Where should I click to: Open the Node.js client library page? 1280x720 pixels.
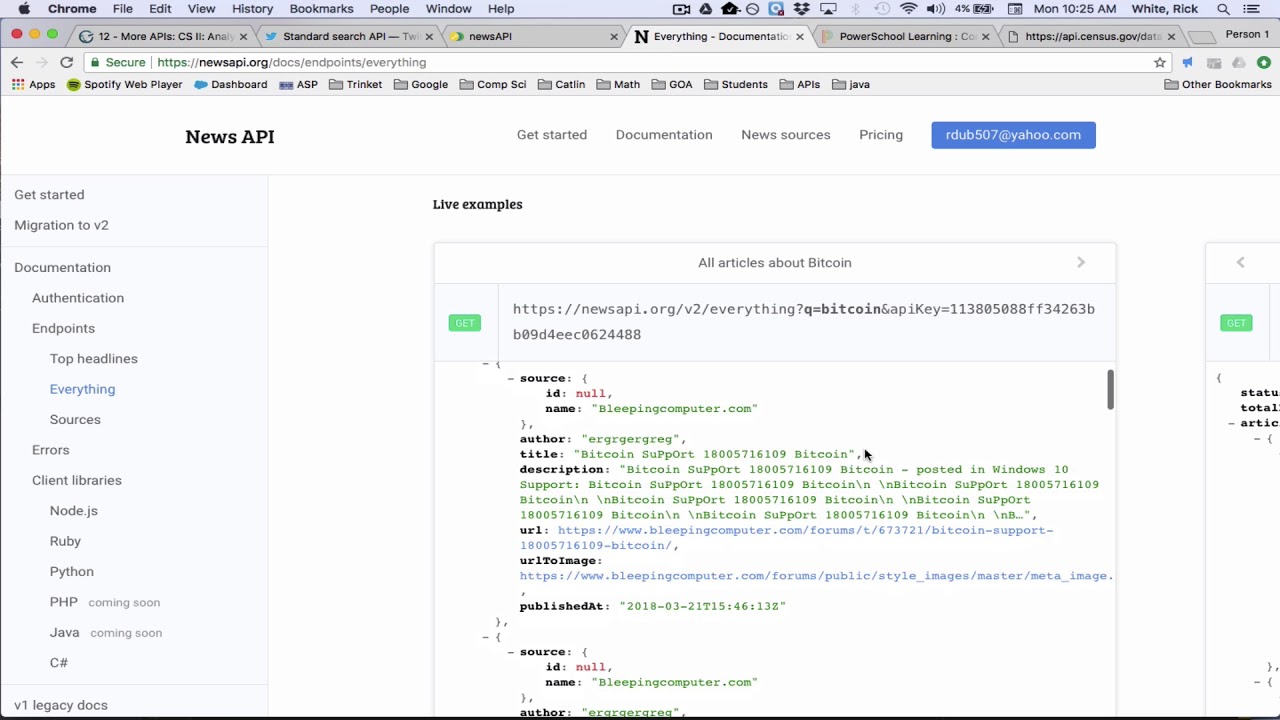(x=74, y=511)
